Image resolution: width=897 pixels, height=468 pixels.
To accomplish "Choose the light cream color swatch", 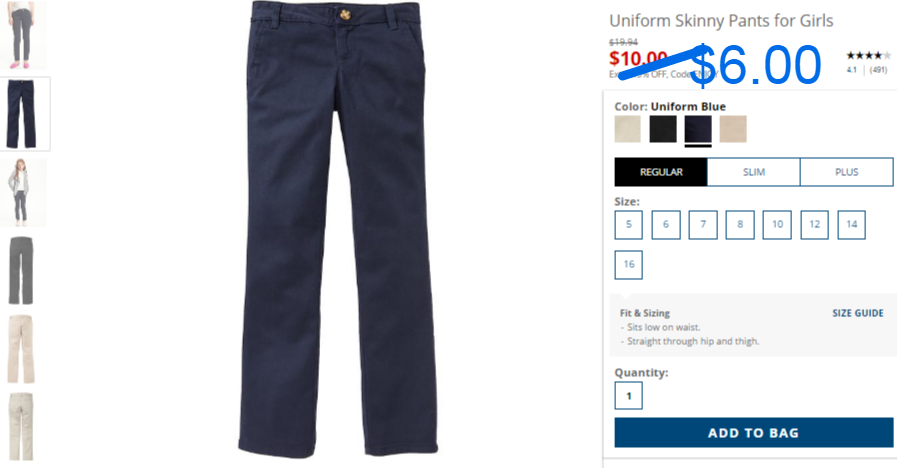I will pos(628,129).
